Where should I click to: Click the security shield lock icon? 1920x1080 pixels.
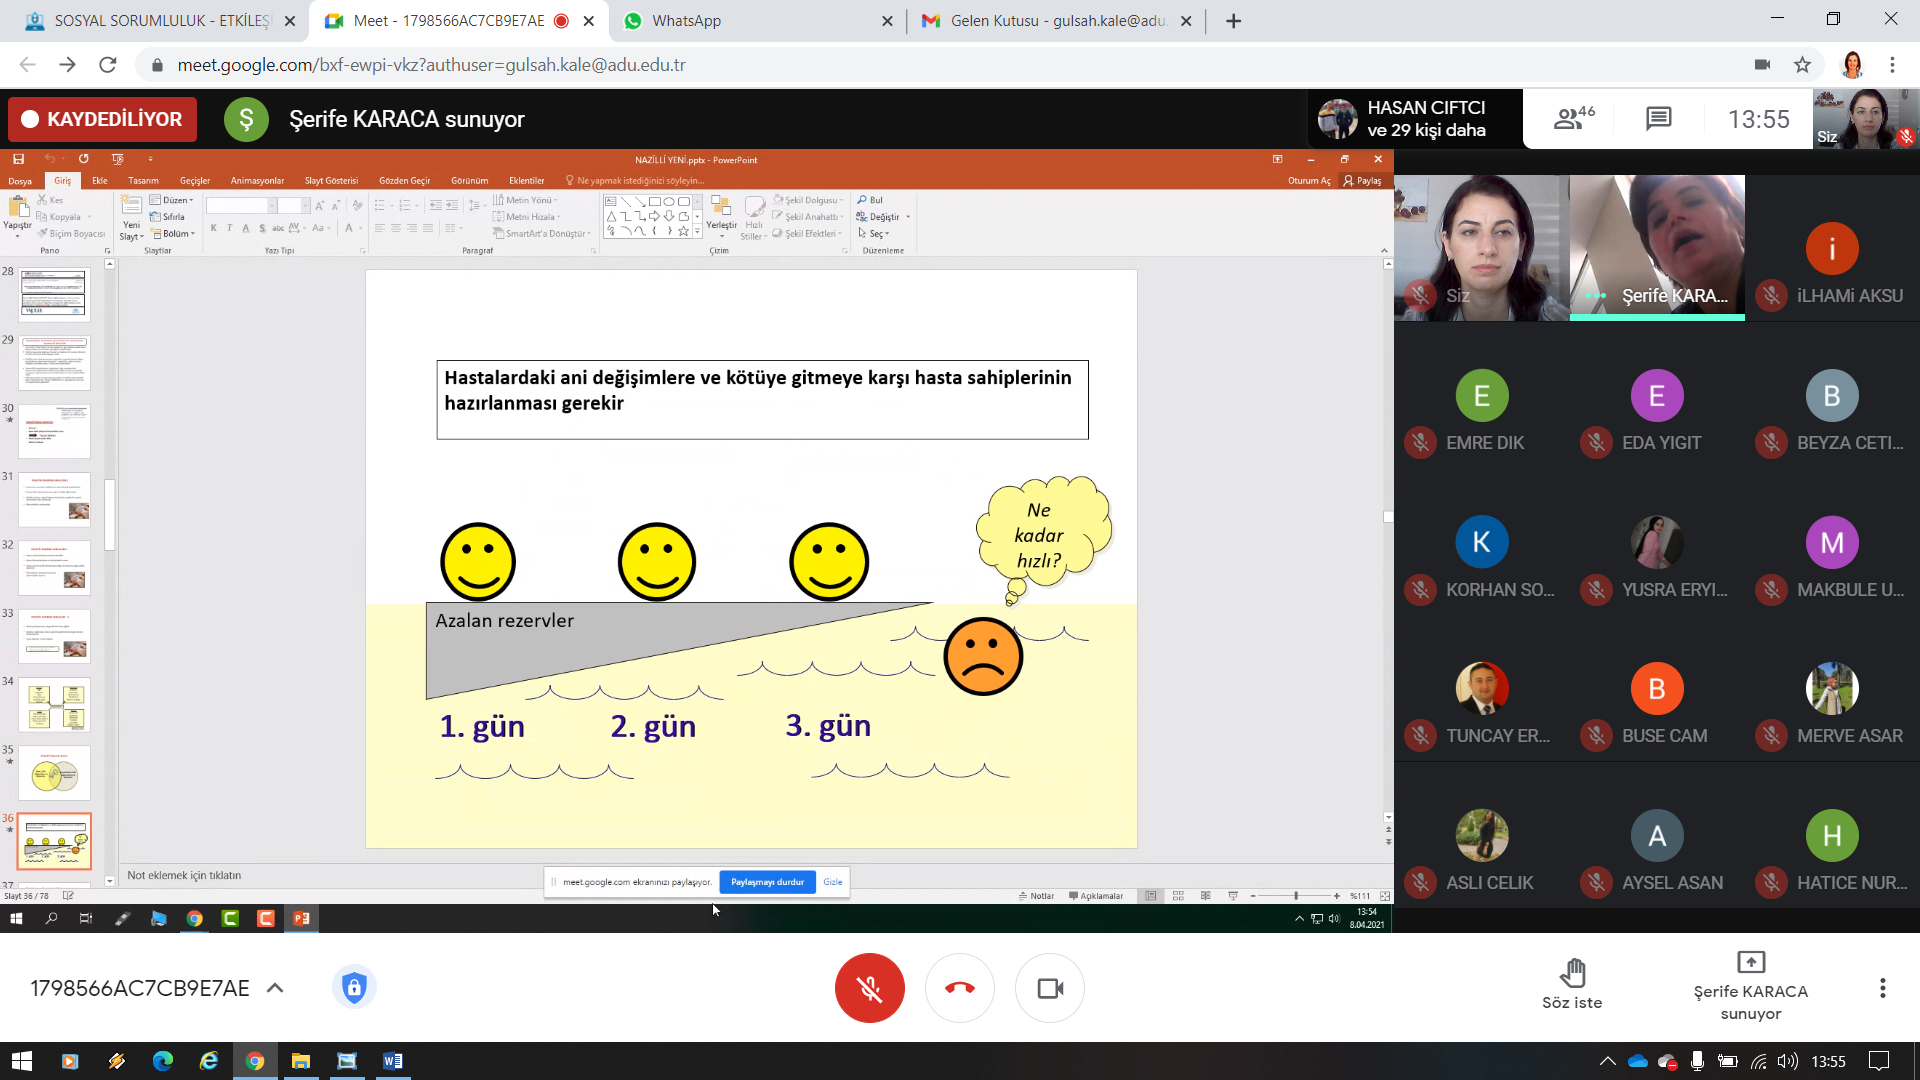[x=354, y=988]
